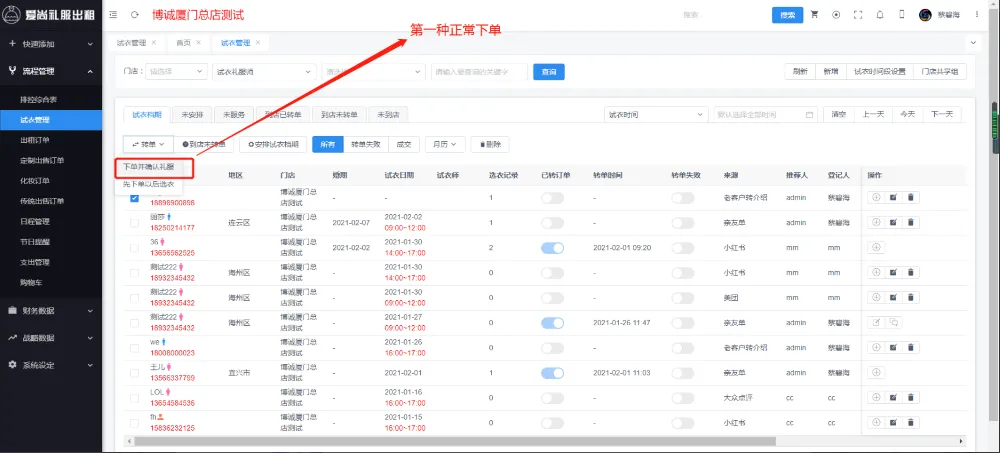
Task: Click the page refresh icon beside the menu toggle
Action: click(x=135, y=15)
